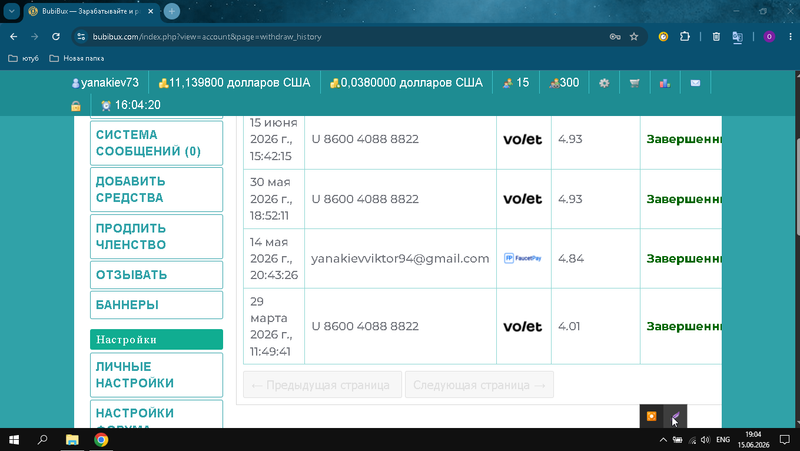This screenshot has width=800, height=451.
Task: Click the Chrome taskbar icon
Action: click(101, 440)
